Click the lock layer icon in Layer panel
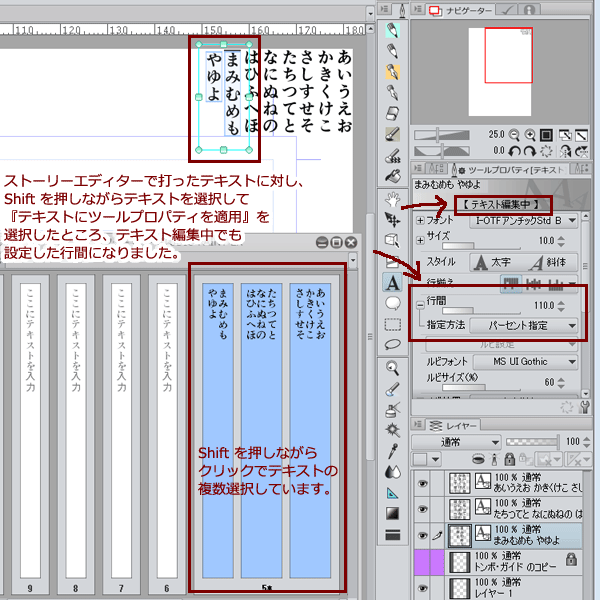The image size is (600, 600). 509,459
